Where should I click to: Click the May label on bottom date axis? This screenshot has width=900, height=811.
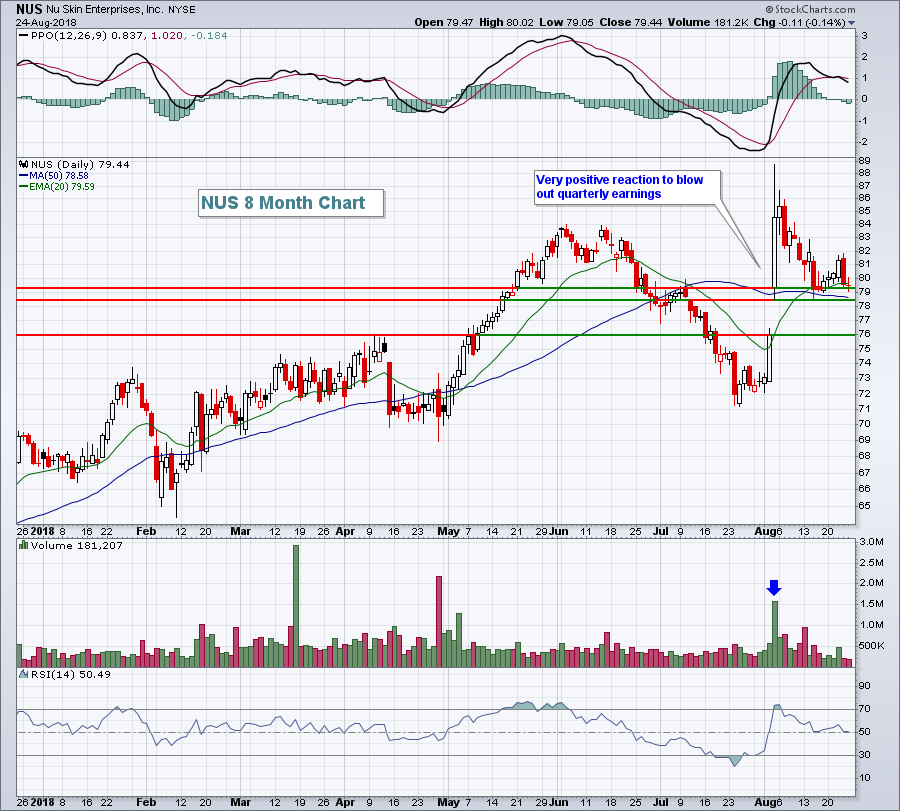click(x=448, y=802)
